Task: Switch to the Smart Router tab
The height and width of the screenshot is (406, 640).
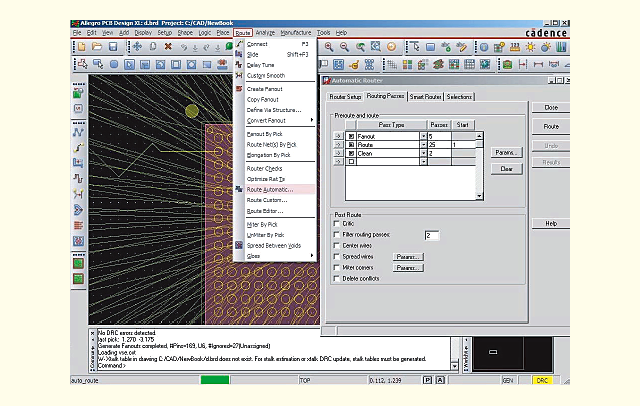Action: point(425,97)
